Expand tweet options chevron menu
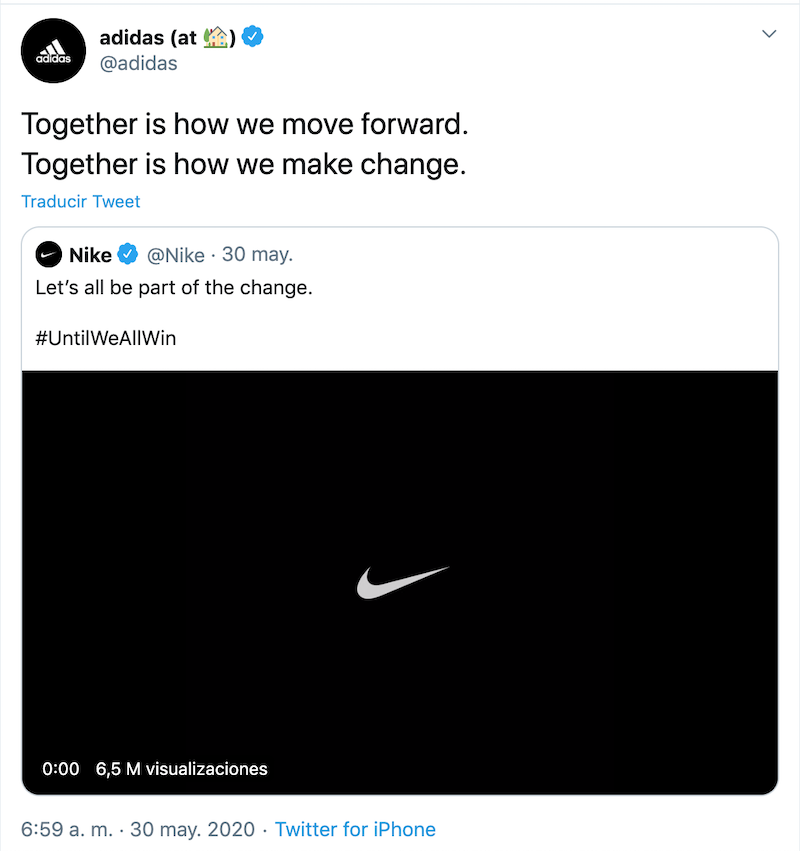This screenshot has height=851, width=800. [769, 34]
